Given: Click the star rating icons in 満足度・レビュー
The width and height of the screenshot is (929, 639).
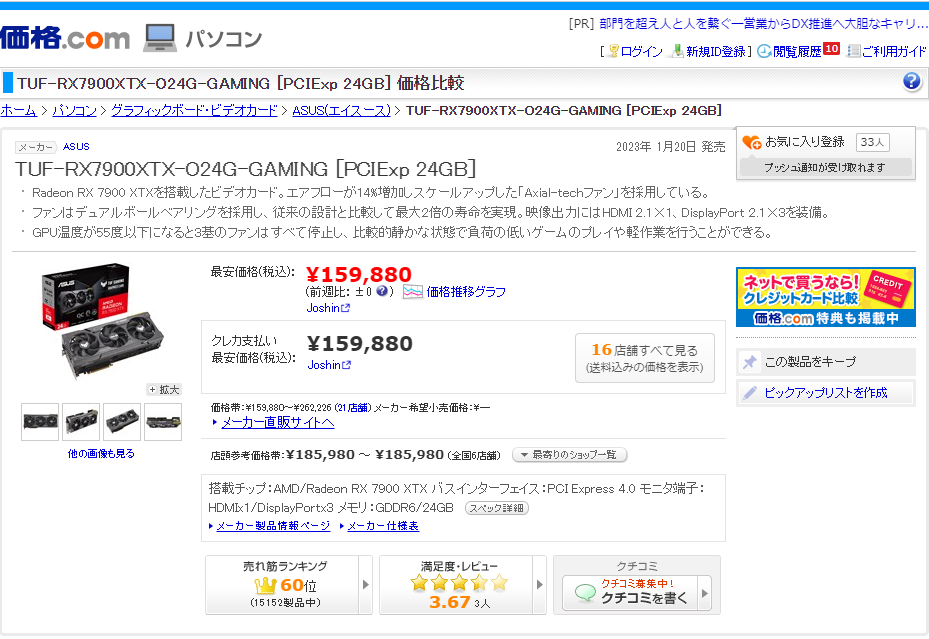Looking at the screenshot, I should [459, 583].
